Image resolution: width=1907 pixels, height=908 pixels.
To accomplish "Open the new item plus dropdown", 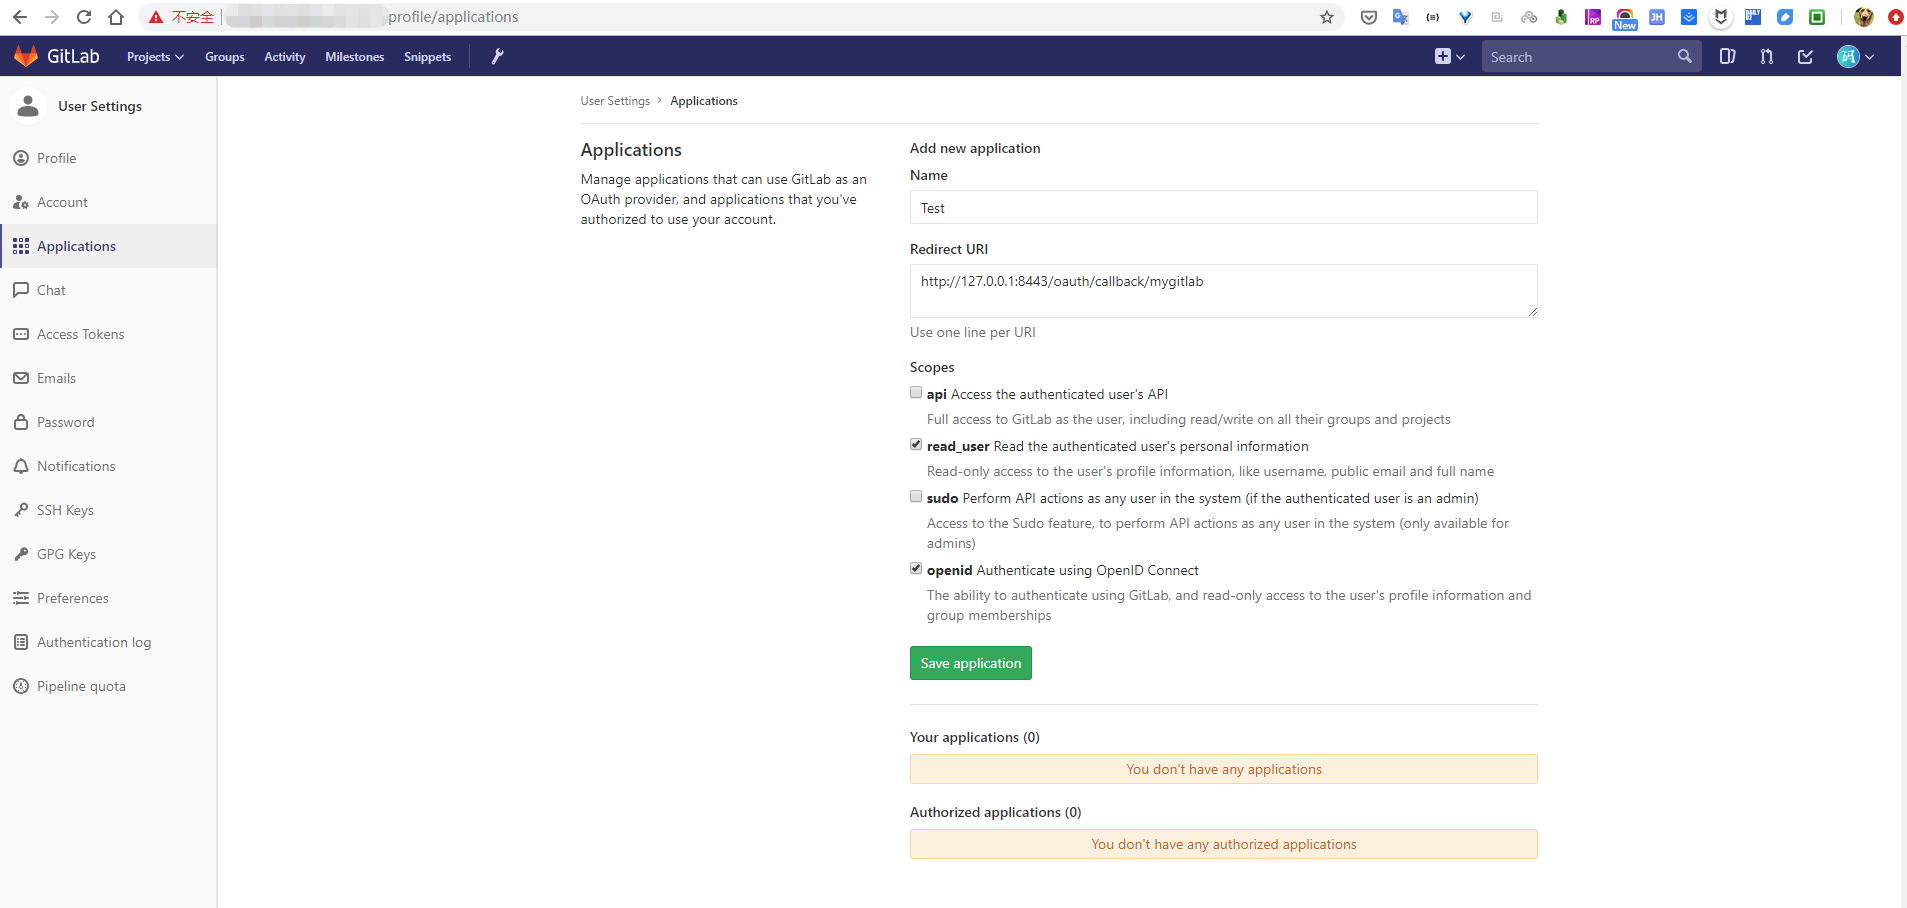I will coord(1449,57).
